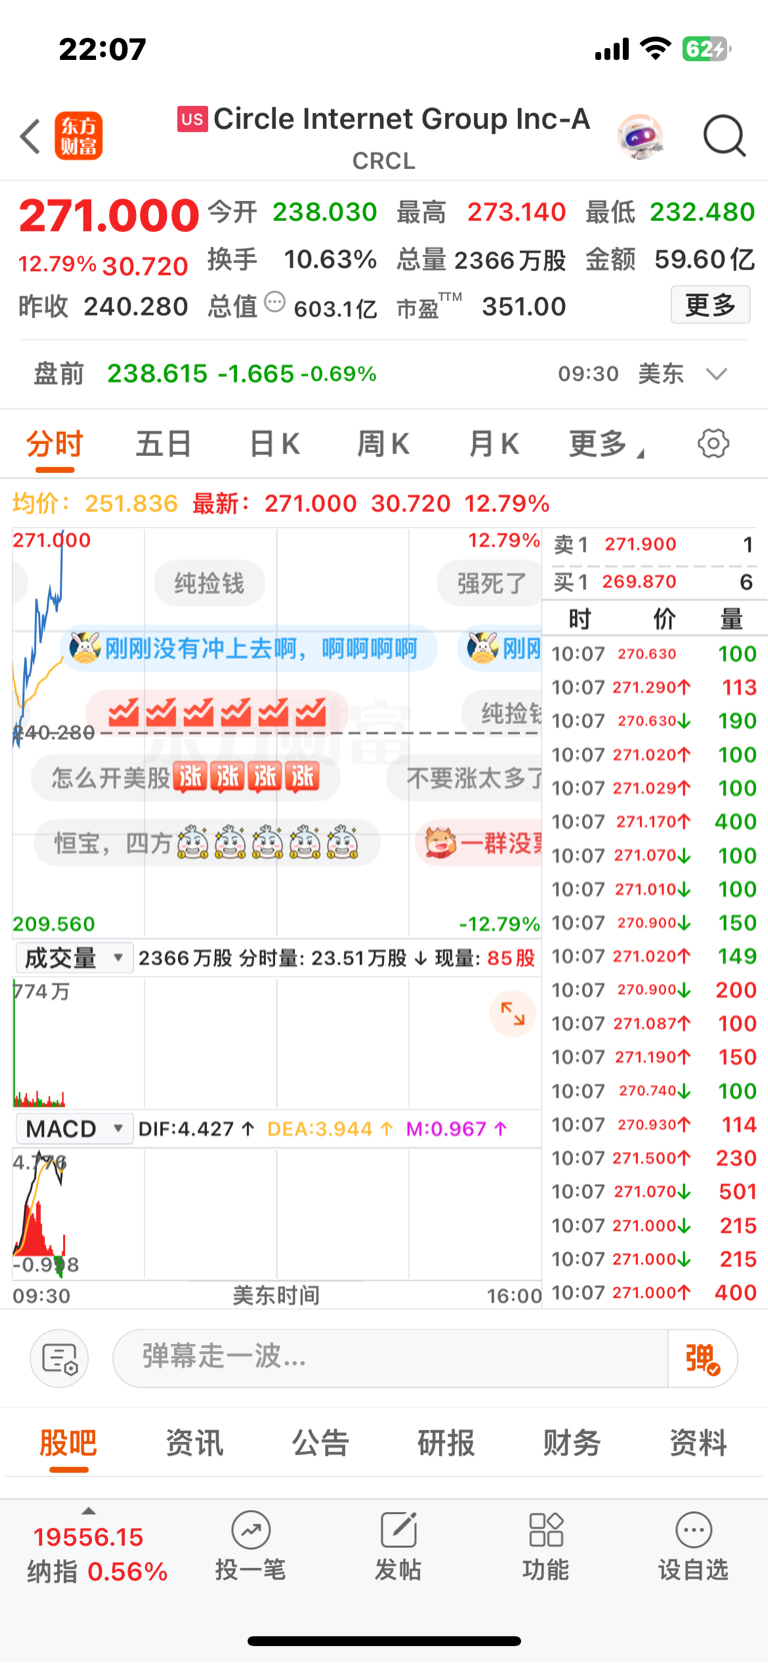
Task: Tap the 总值 info bubble icon
Action: pos(275,302)
